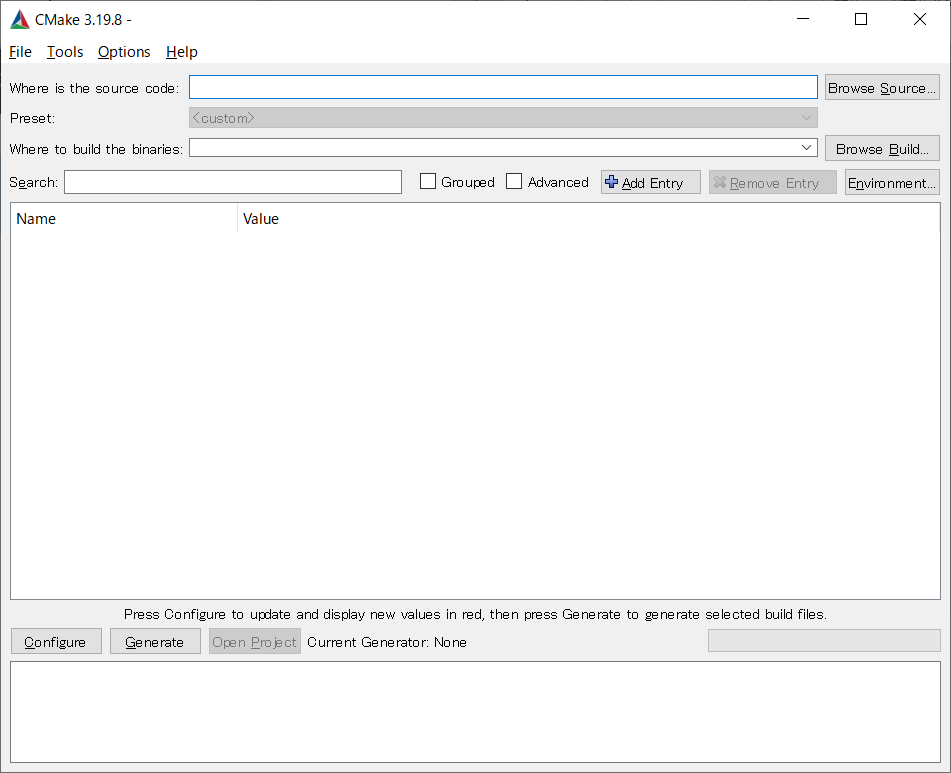Click the 'Where to build the binaries:' label
Image resolution: width=951 pixels, height=773 pixels.
96,149
